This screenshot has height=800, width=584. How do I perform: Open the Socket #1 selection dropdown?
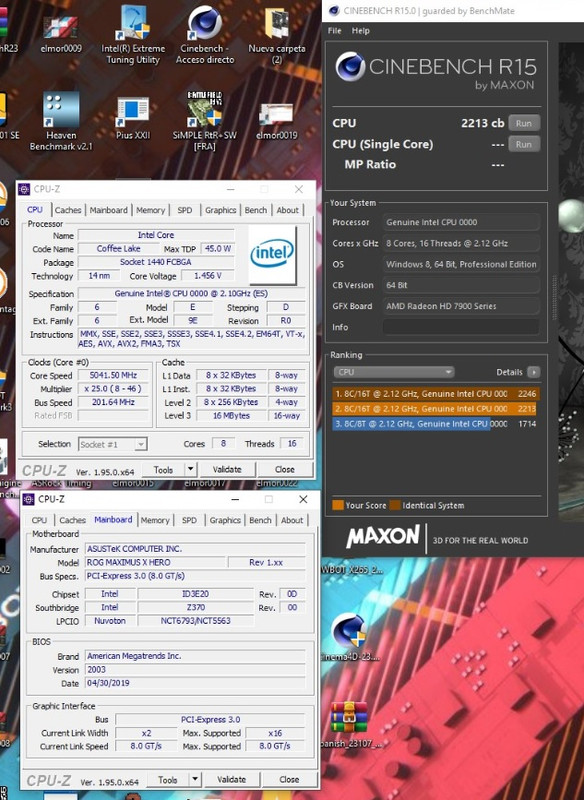click(113, 444)
